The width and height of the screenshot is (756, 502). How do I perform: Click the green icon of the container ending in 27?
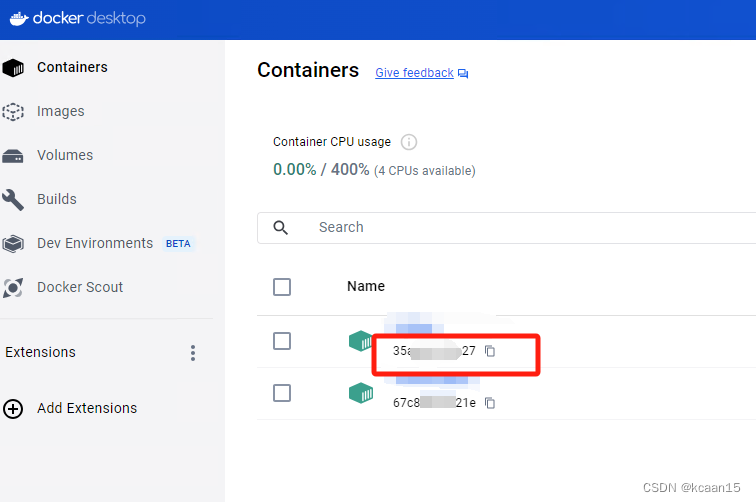[360, 341]
